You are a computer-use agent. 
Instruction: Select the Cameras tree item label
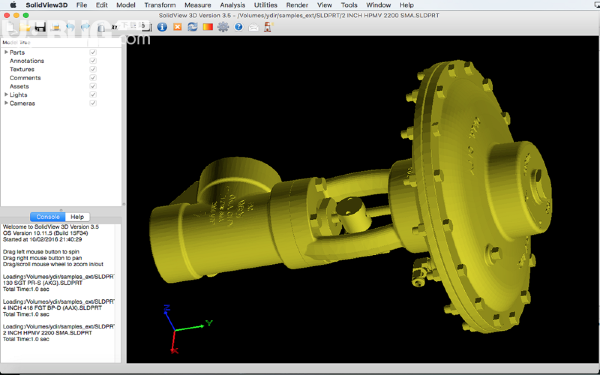pos(22,103)
